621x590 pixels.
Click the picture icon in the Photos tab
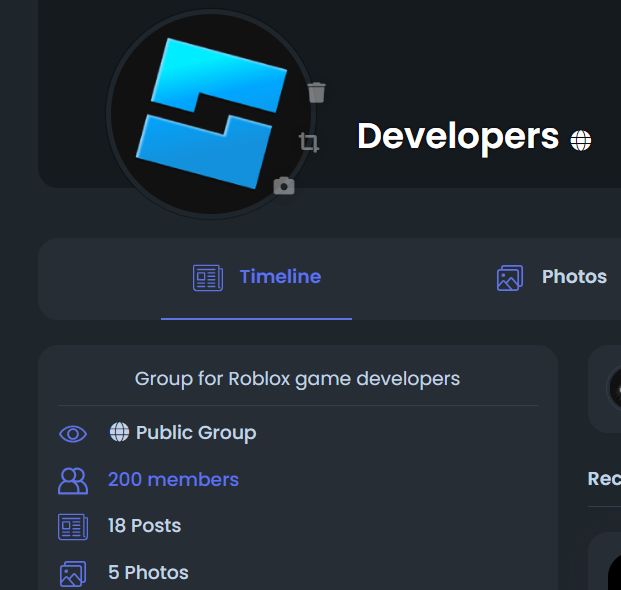tap(510, 278)
